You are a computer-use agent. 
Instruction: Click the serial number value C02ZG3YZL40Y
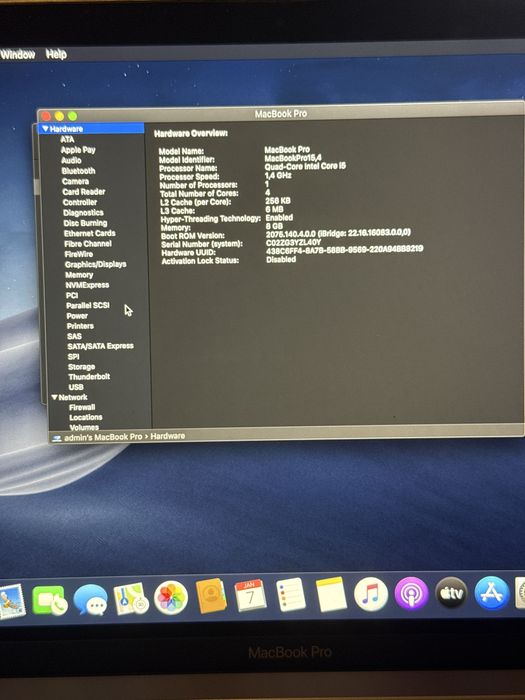pos(293,242)
